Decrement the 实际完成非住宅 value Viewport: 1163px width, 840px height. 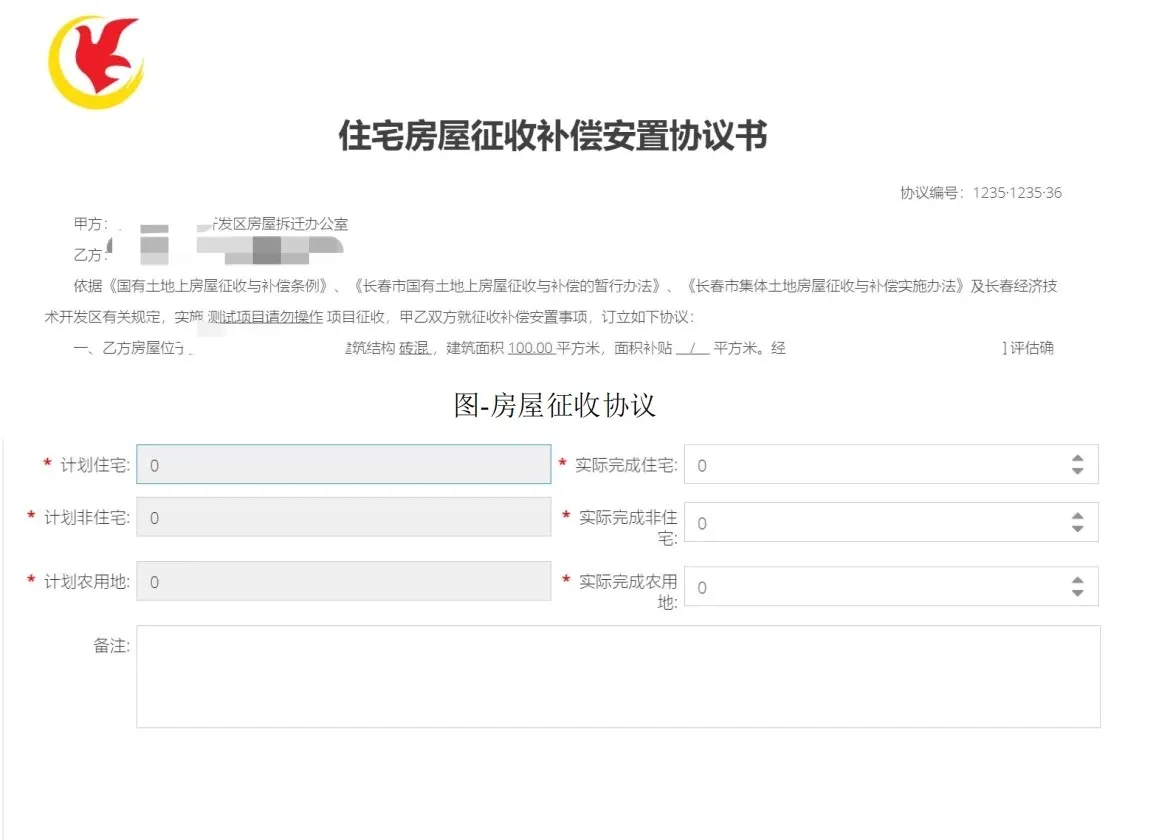coord(1077,529)
